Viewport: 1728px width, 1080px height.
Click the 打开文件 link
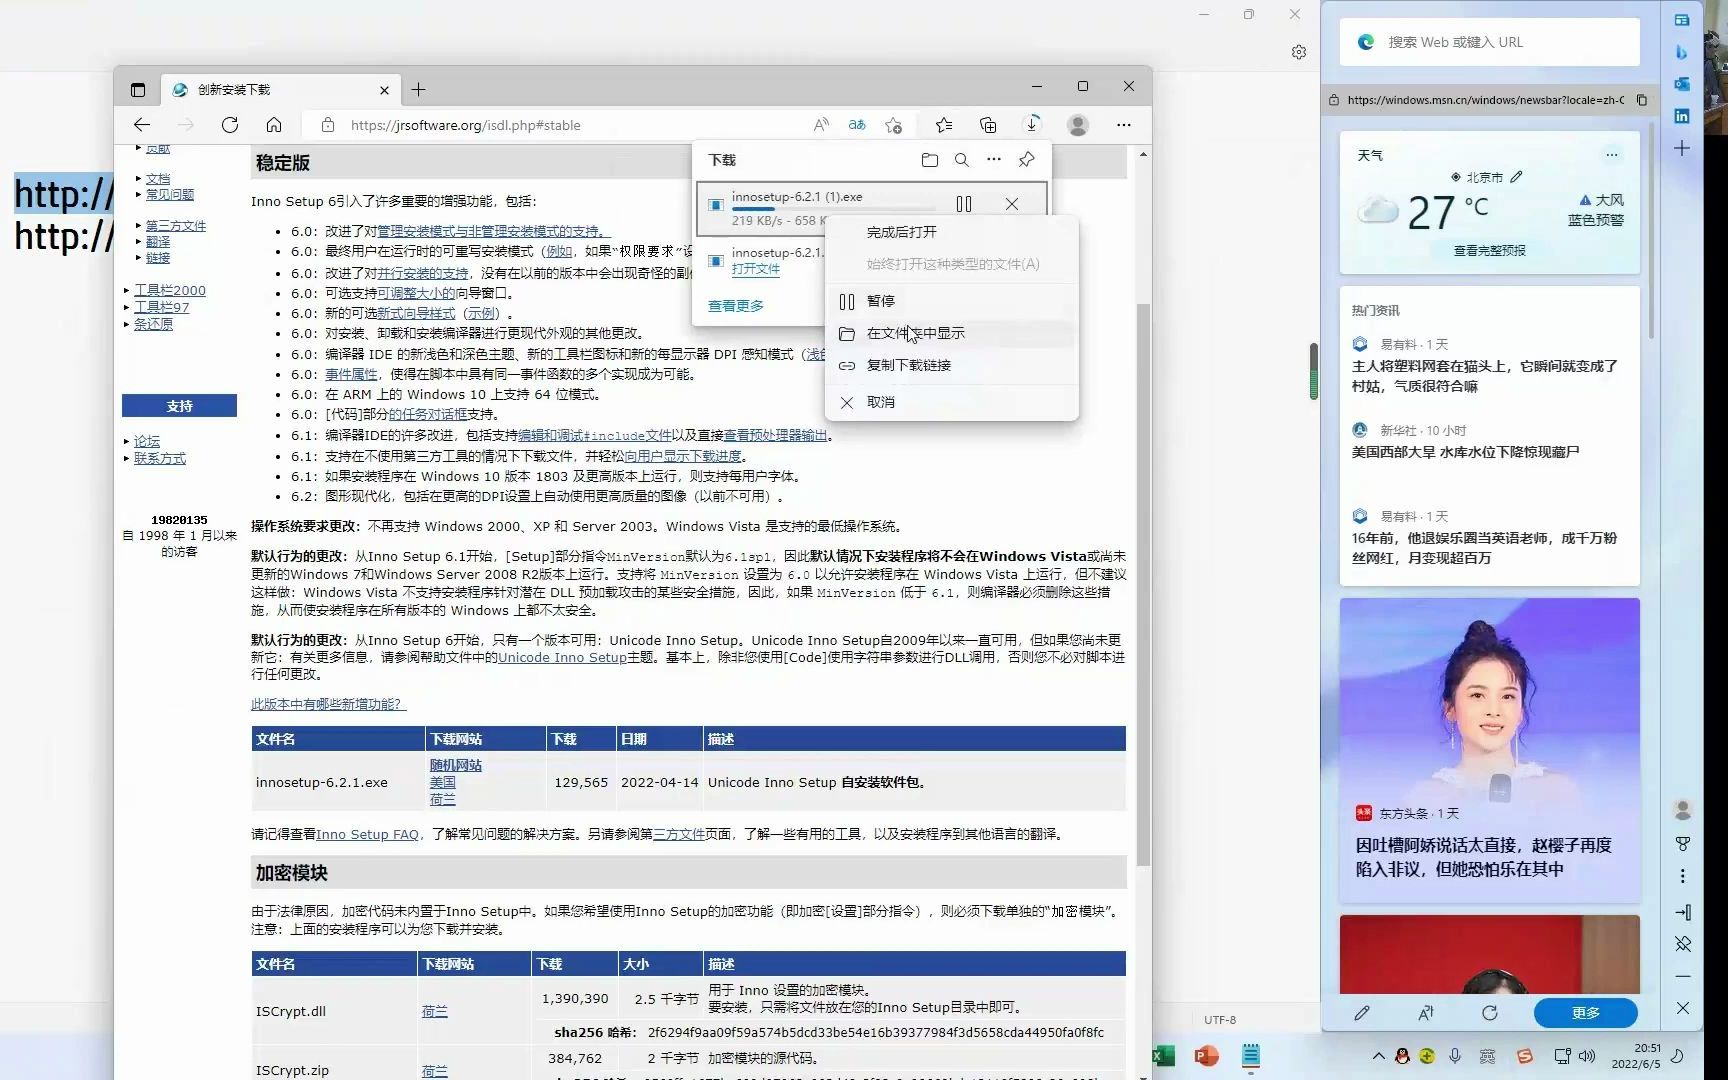756,269
